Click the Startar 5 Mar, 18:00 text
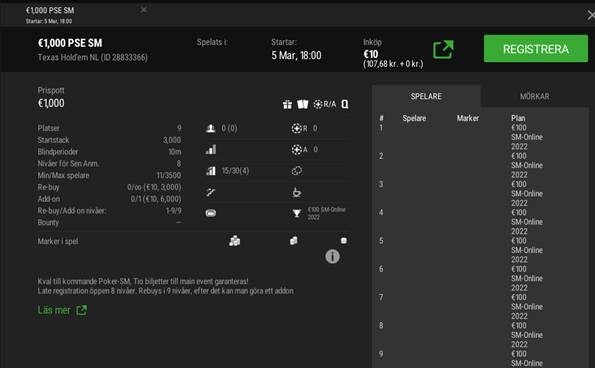Viewport: 595px width, 368px height. coord(296,55)
